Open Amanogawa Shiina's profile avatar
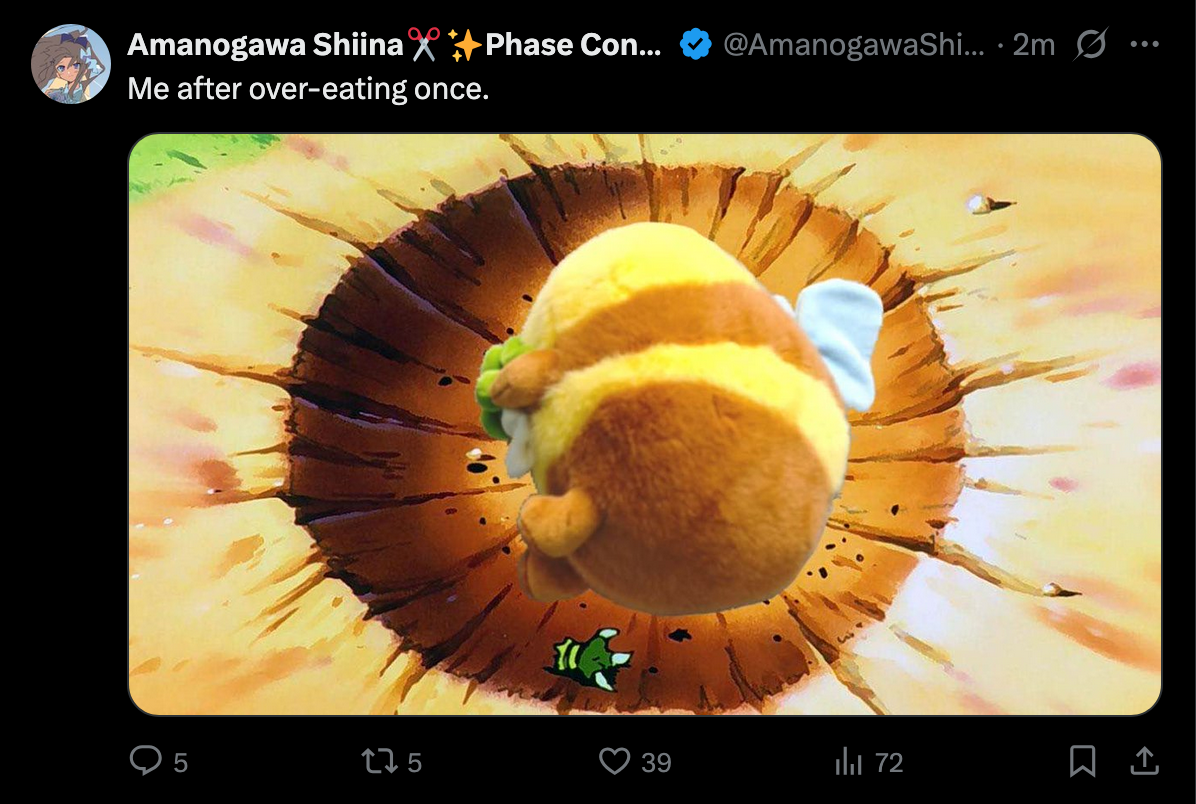Image resolution: width=1196 pixels, height=804 pixels. (71, 64)
